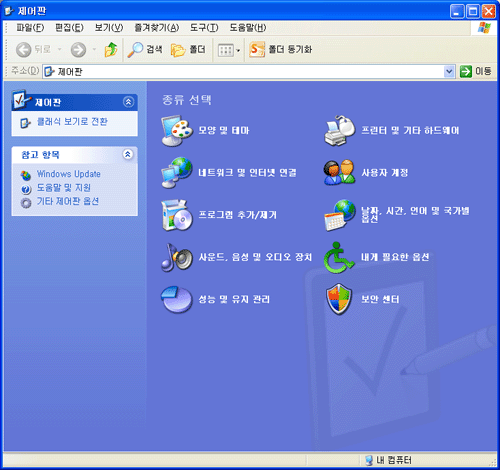Expand the address bar dropdown arrow
The width and height of the screenshot is (500, 470).
[449, 71]
